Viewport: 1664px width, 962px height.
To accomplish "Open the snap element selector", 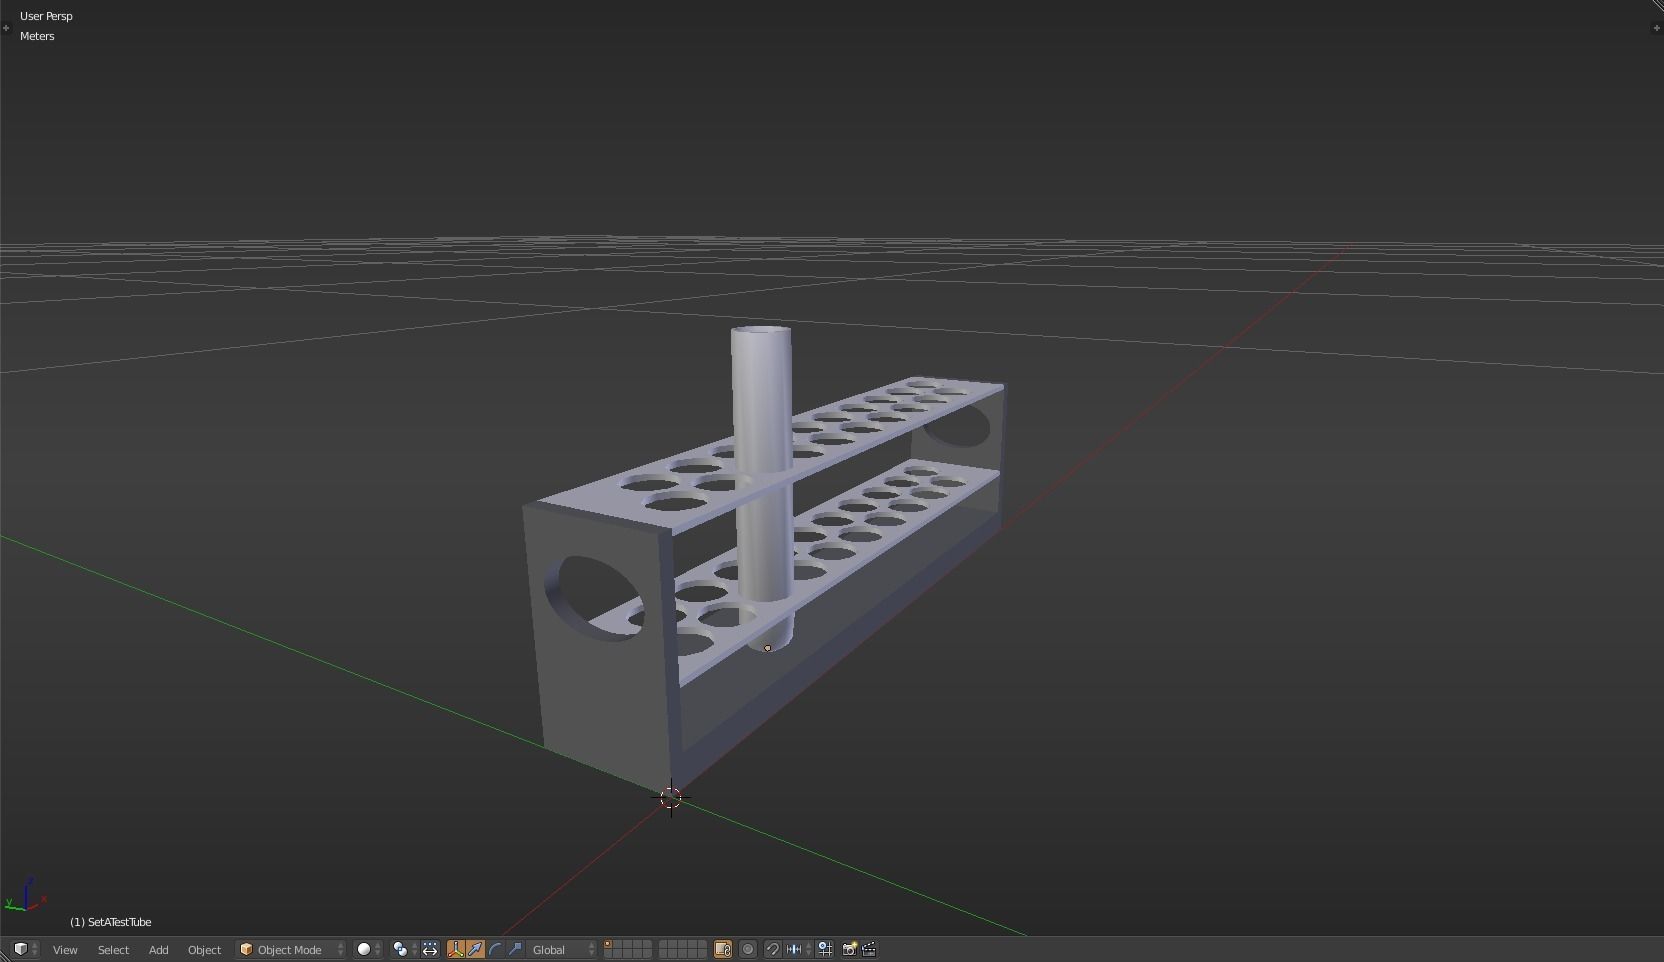I will coord(798,949).
